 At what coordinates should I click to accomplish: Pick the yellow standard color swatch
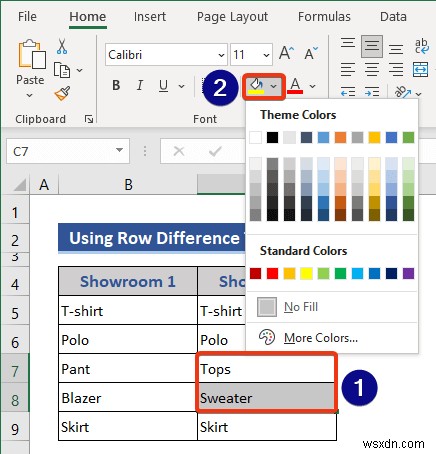306,273
